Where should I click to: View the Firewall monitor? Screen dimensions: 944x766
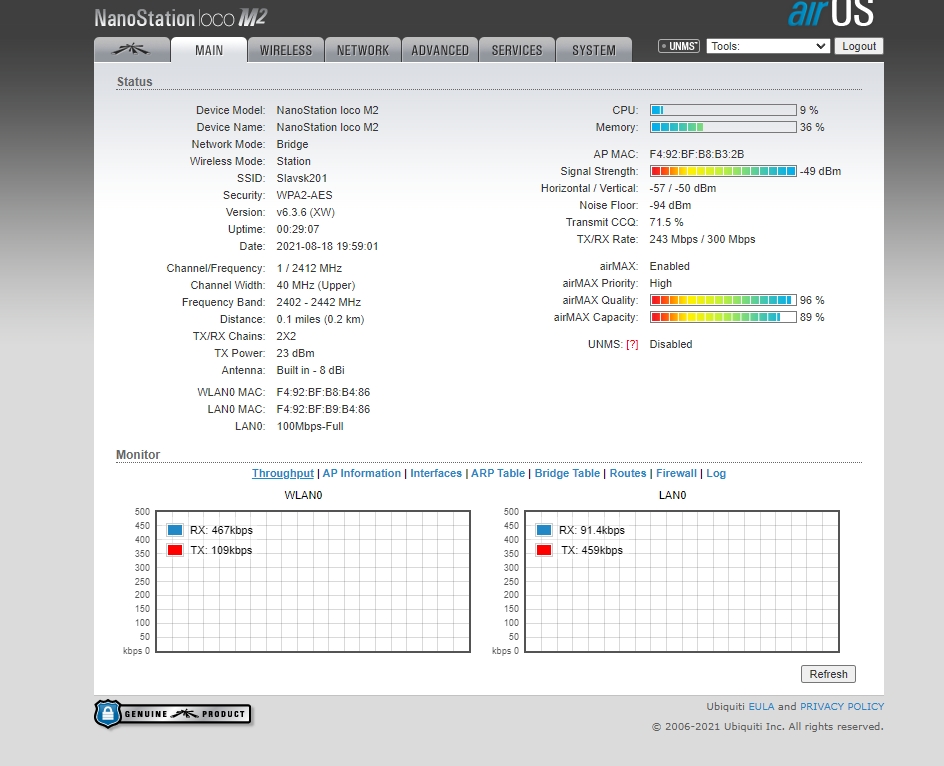coord(676,473)
